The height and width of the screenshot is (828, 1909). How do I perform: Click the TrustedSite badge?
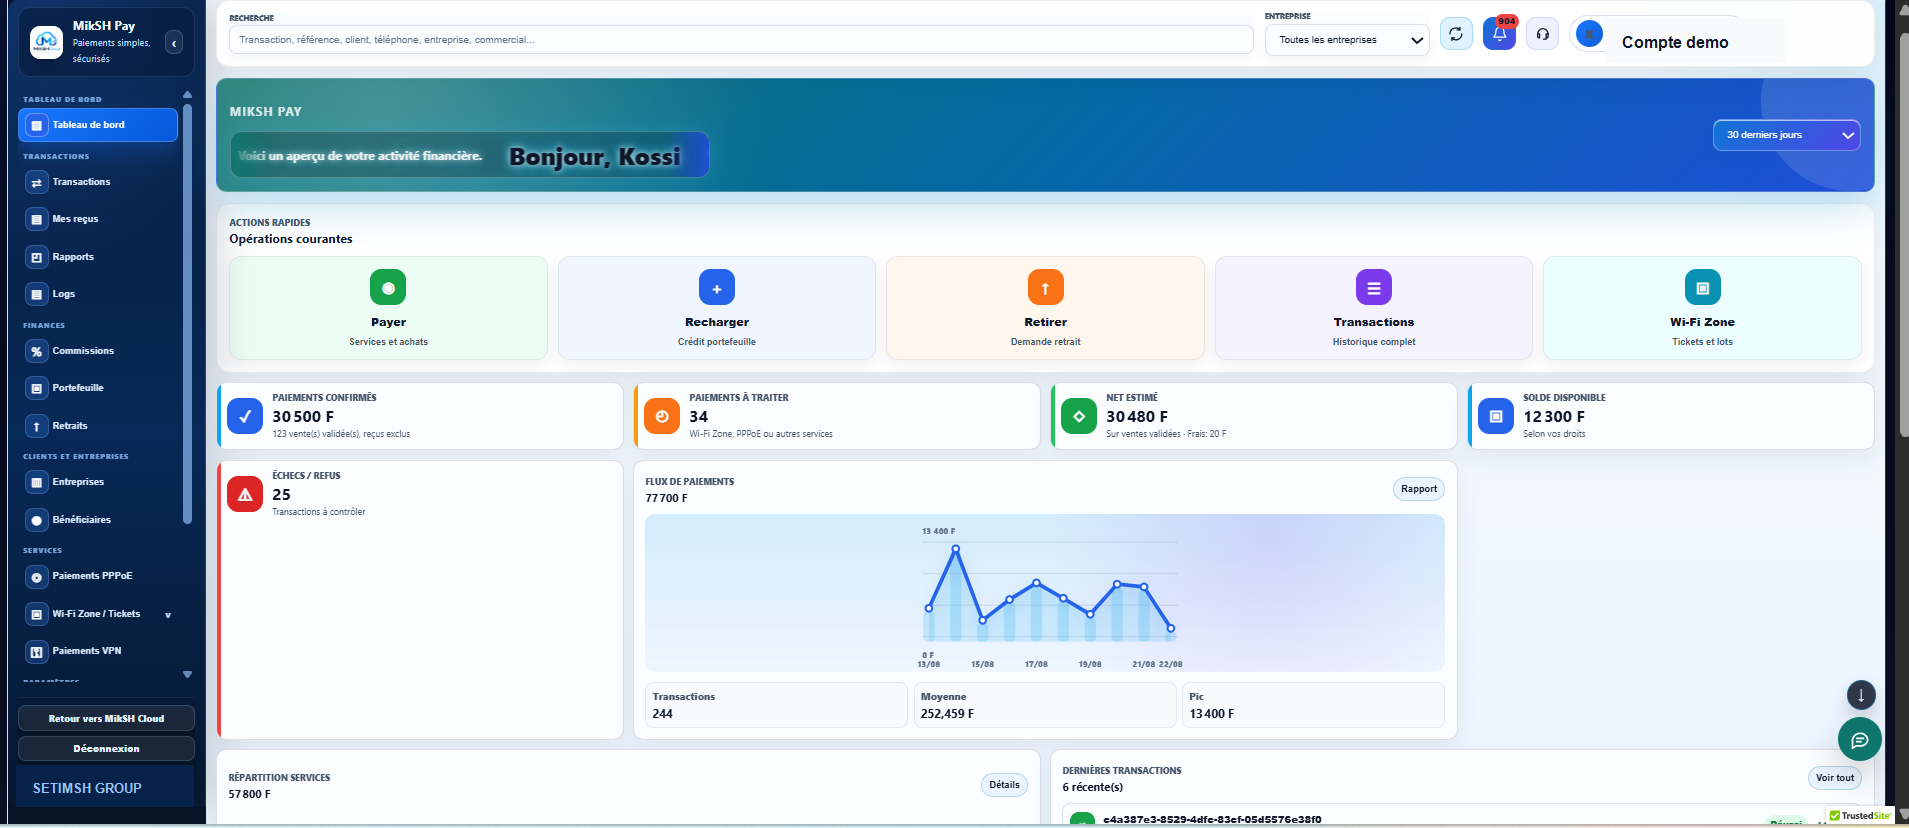pos(1860,816)
